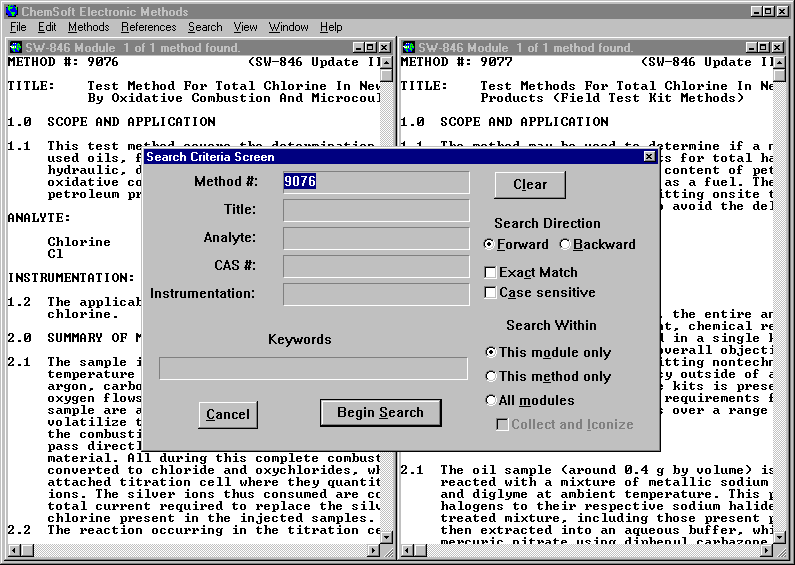Screen dimensions: 795x565
Task: Open the Window menu
Action: pos(288,27)
